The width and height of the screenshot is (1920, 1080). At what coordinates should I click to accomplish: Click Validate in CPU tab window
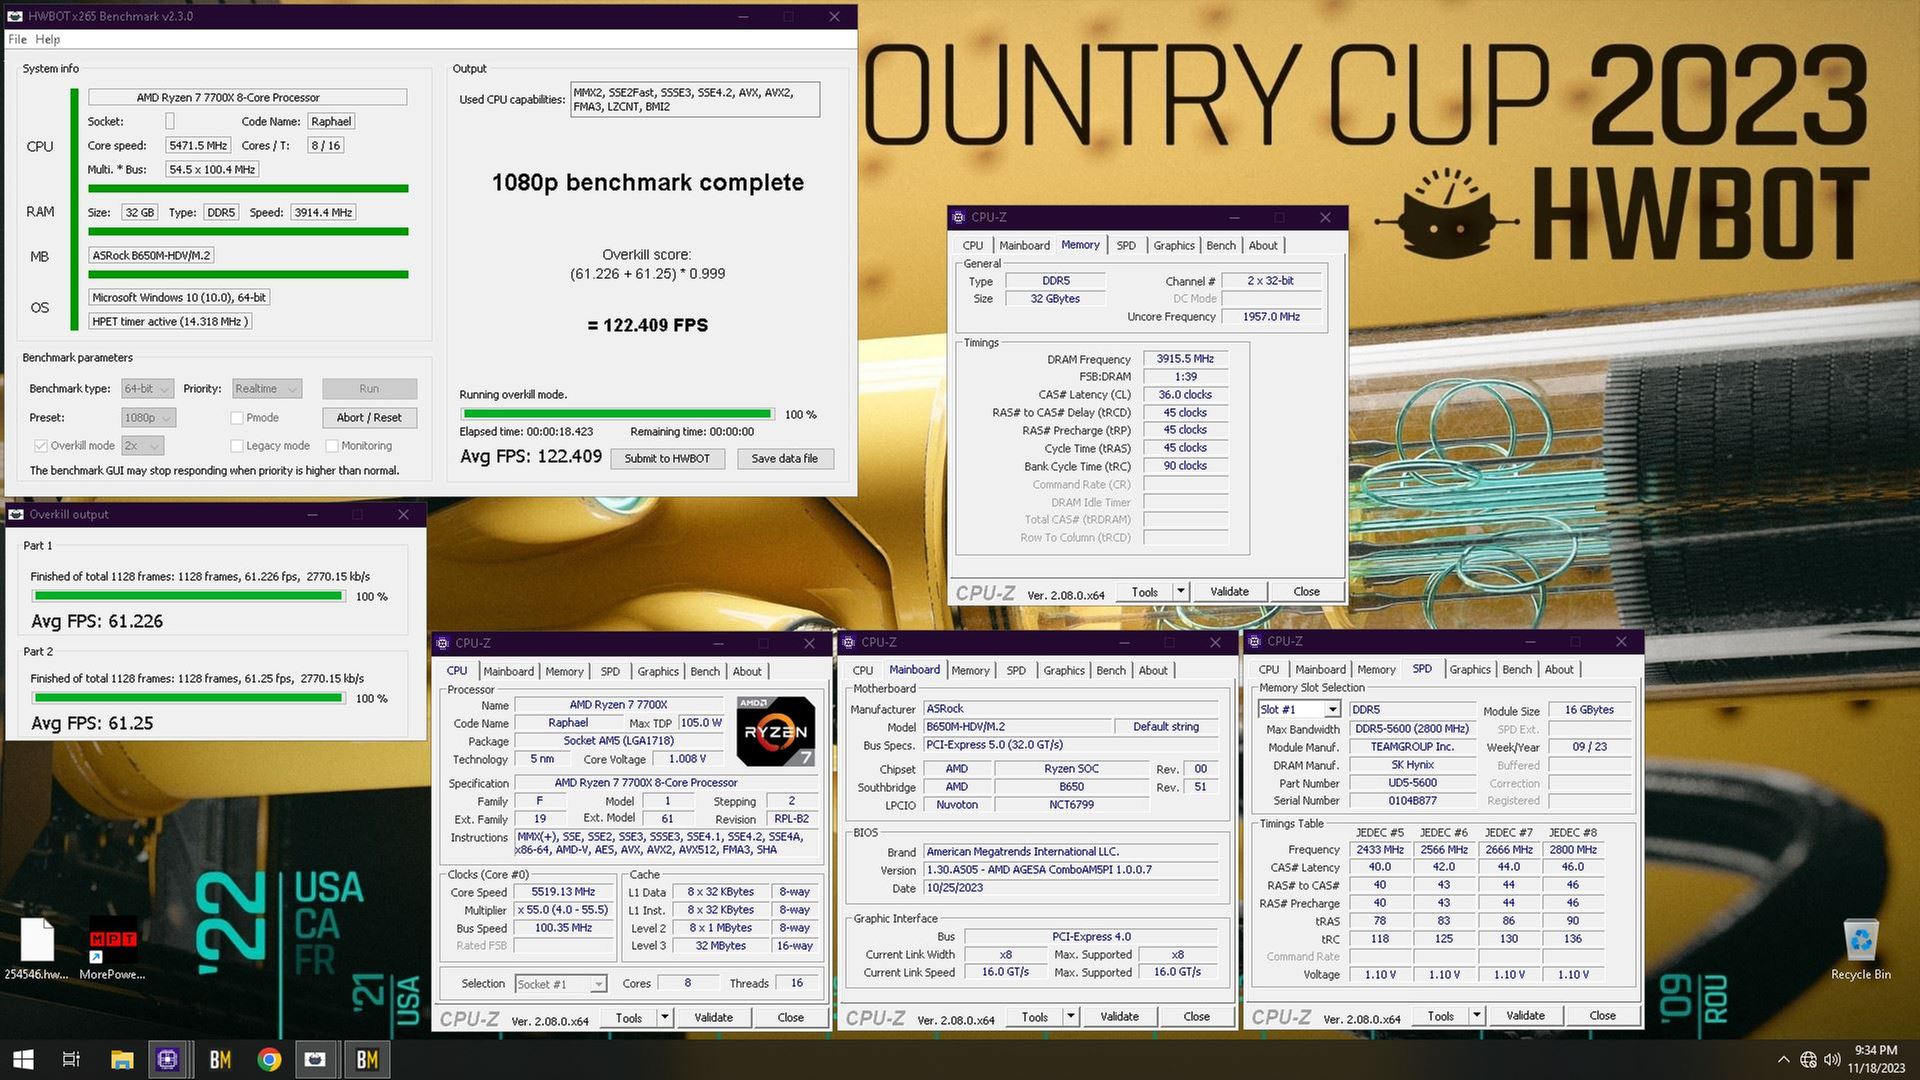pyautogui.click(x=713, y=1017)
